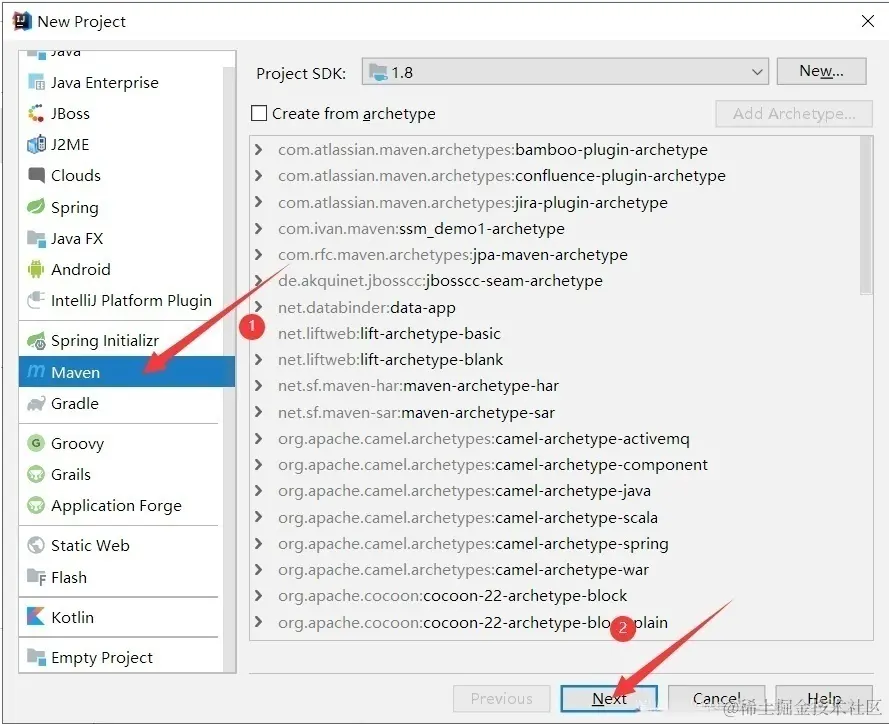Click the Groovy icon
The height and width of the screenshot is (724, 889).
(x=36, y=443)
